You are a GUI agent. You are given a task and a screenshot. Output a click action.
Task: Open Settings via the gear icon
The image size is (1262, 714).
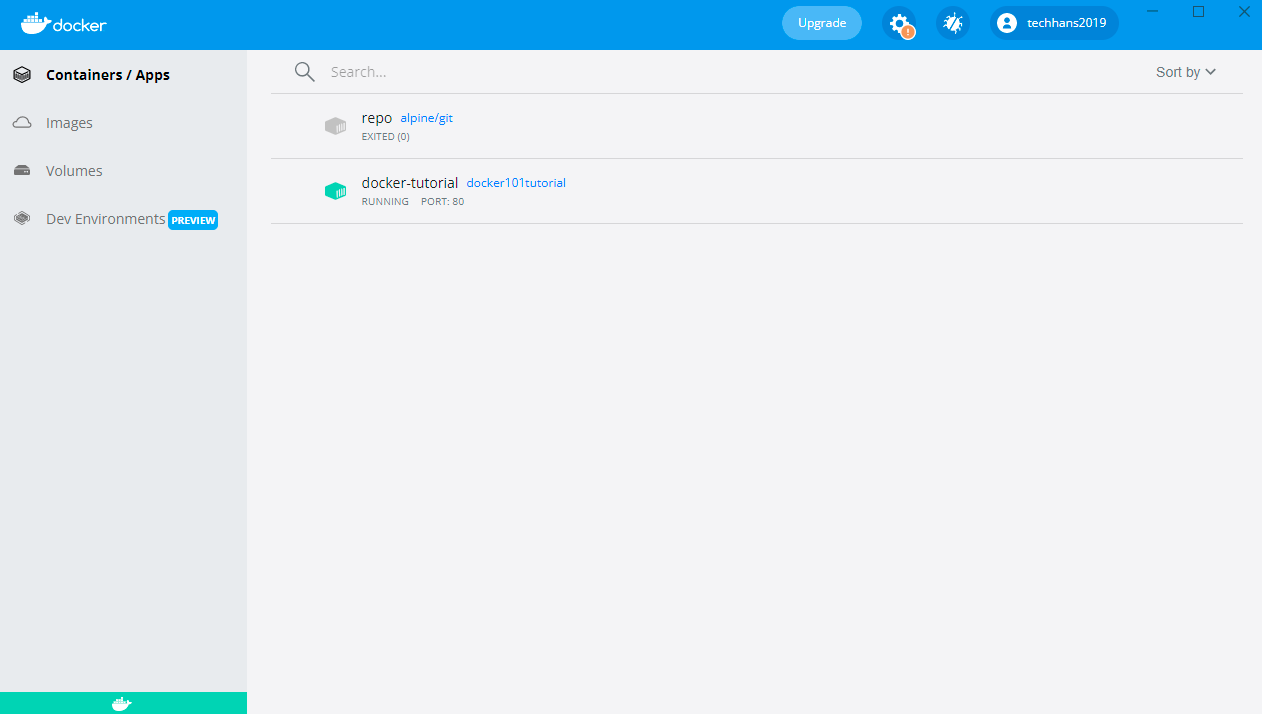pos(899,23)
